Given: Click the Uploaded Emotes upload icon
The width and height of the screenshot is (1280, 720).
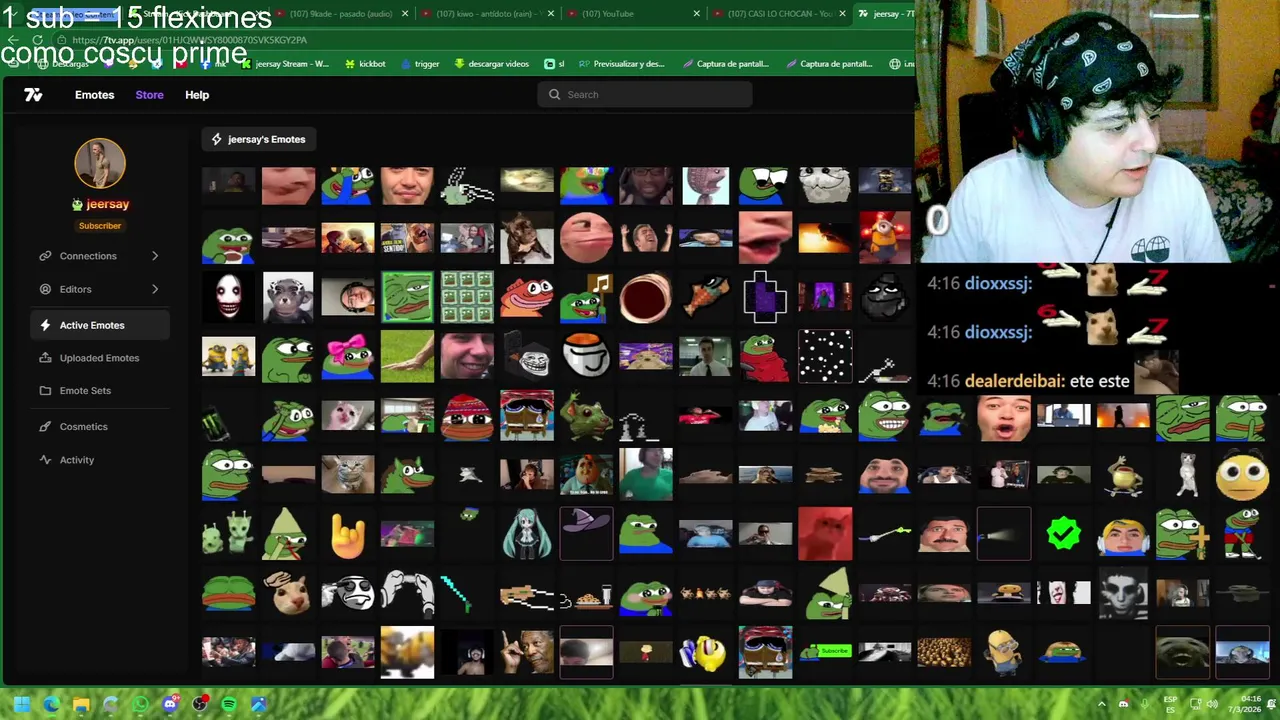Looking at the screenshot, I should click(45, 358).
